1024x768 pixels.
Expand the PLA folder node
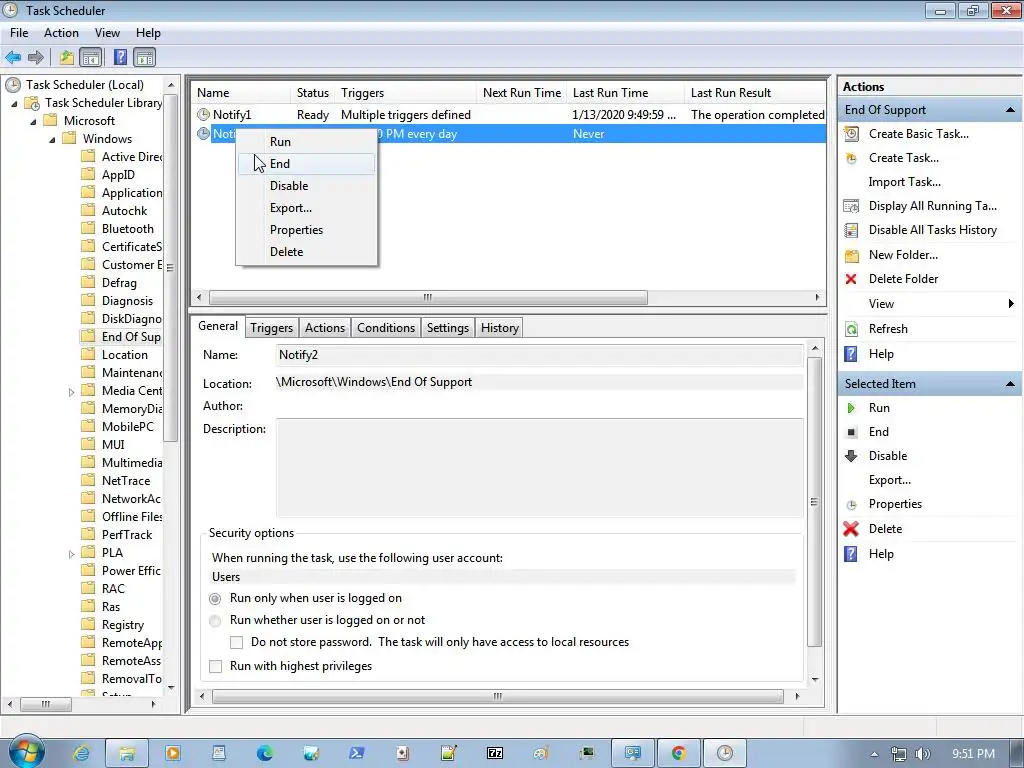(x=72, y=554)
